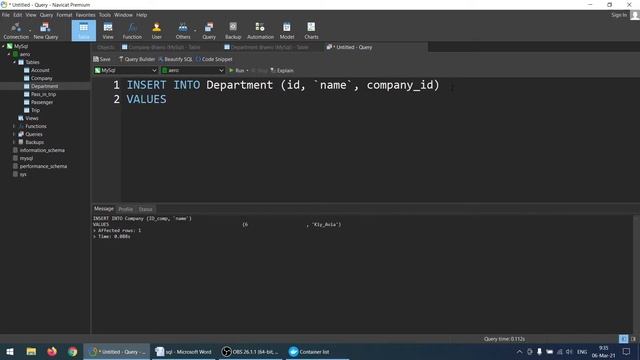640x360 pixels.
Task: Select the Trip table
Action: tap(36, 110)
